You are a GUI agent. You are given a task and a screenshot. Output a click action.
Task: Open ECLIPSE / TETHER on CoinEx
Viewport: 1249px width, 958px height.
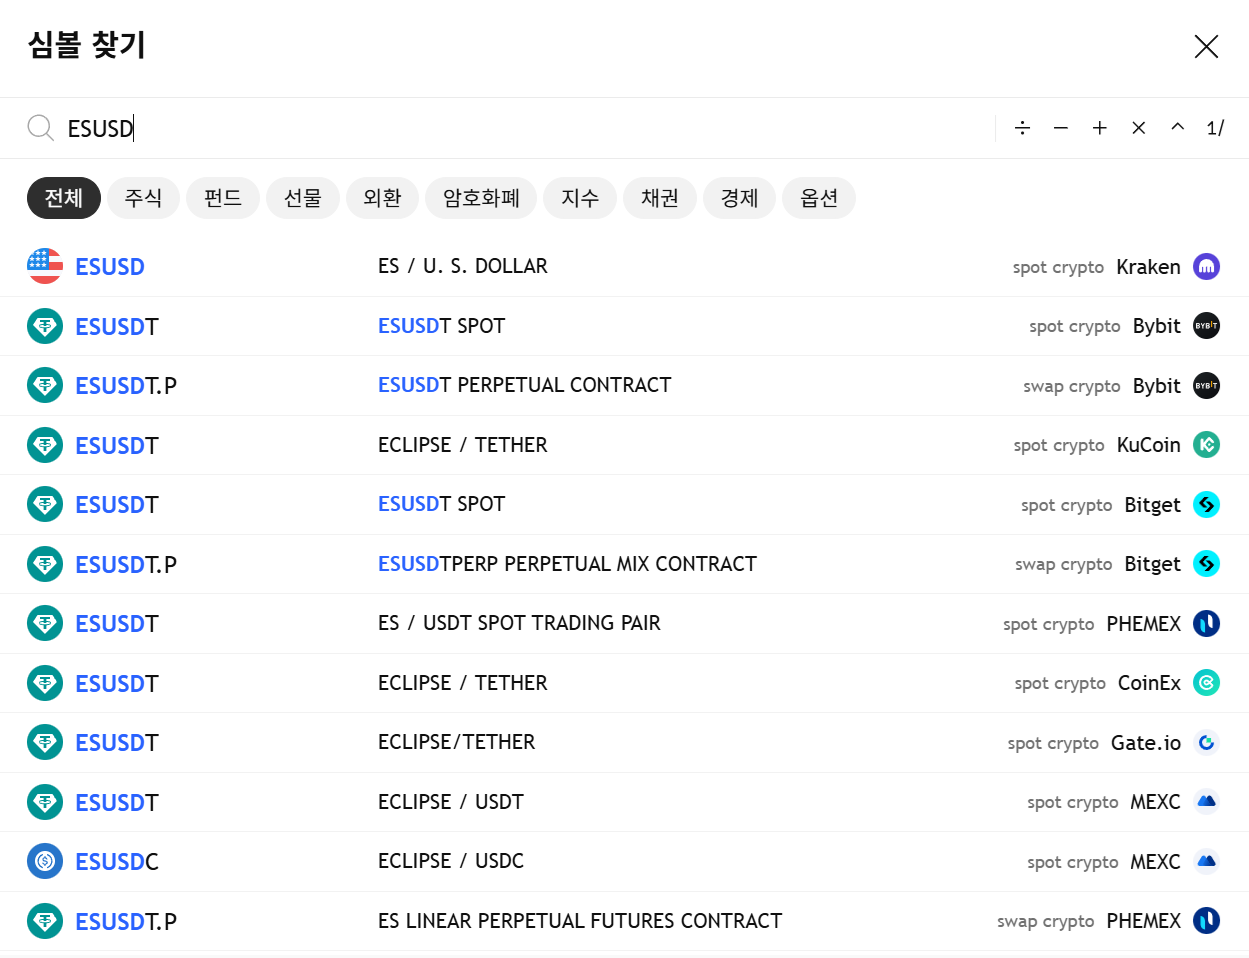pyautogui.click(x=624, y=683)
